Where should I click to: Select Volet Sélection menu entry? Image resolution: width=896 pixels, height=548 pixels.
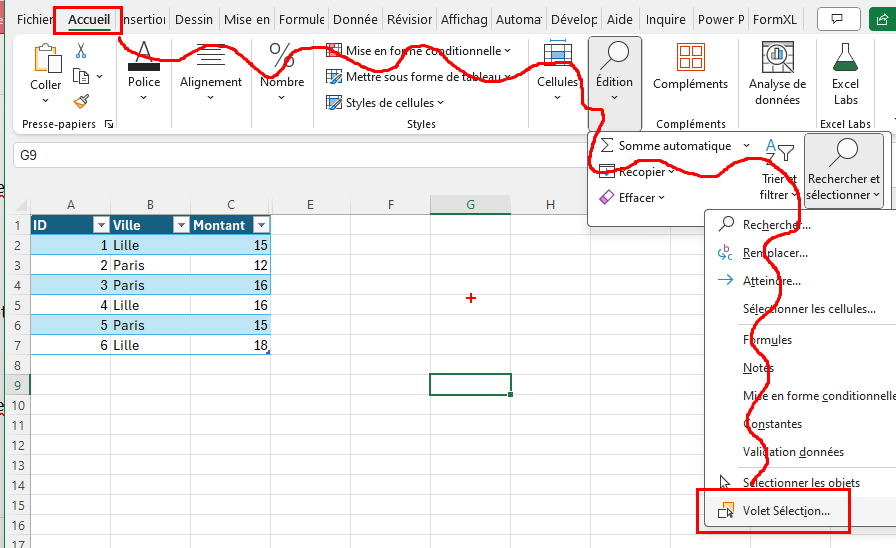785,511
